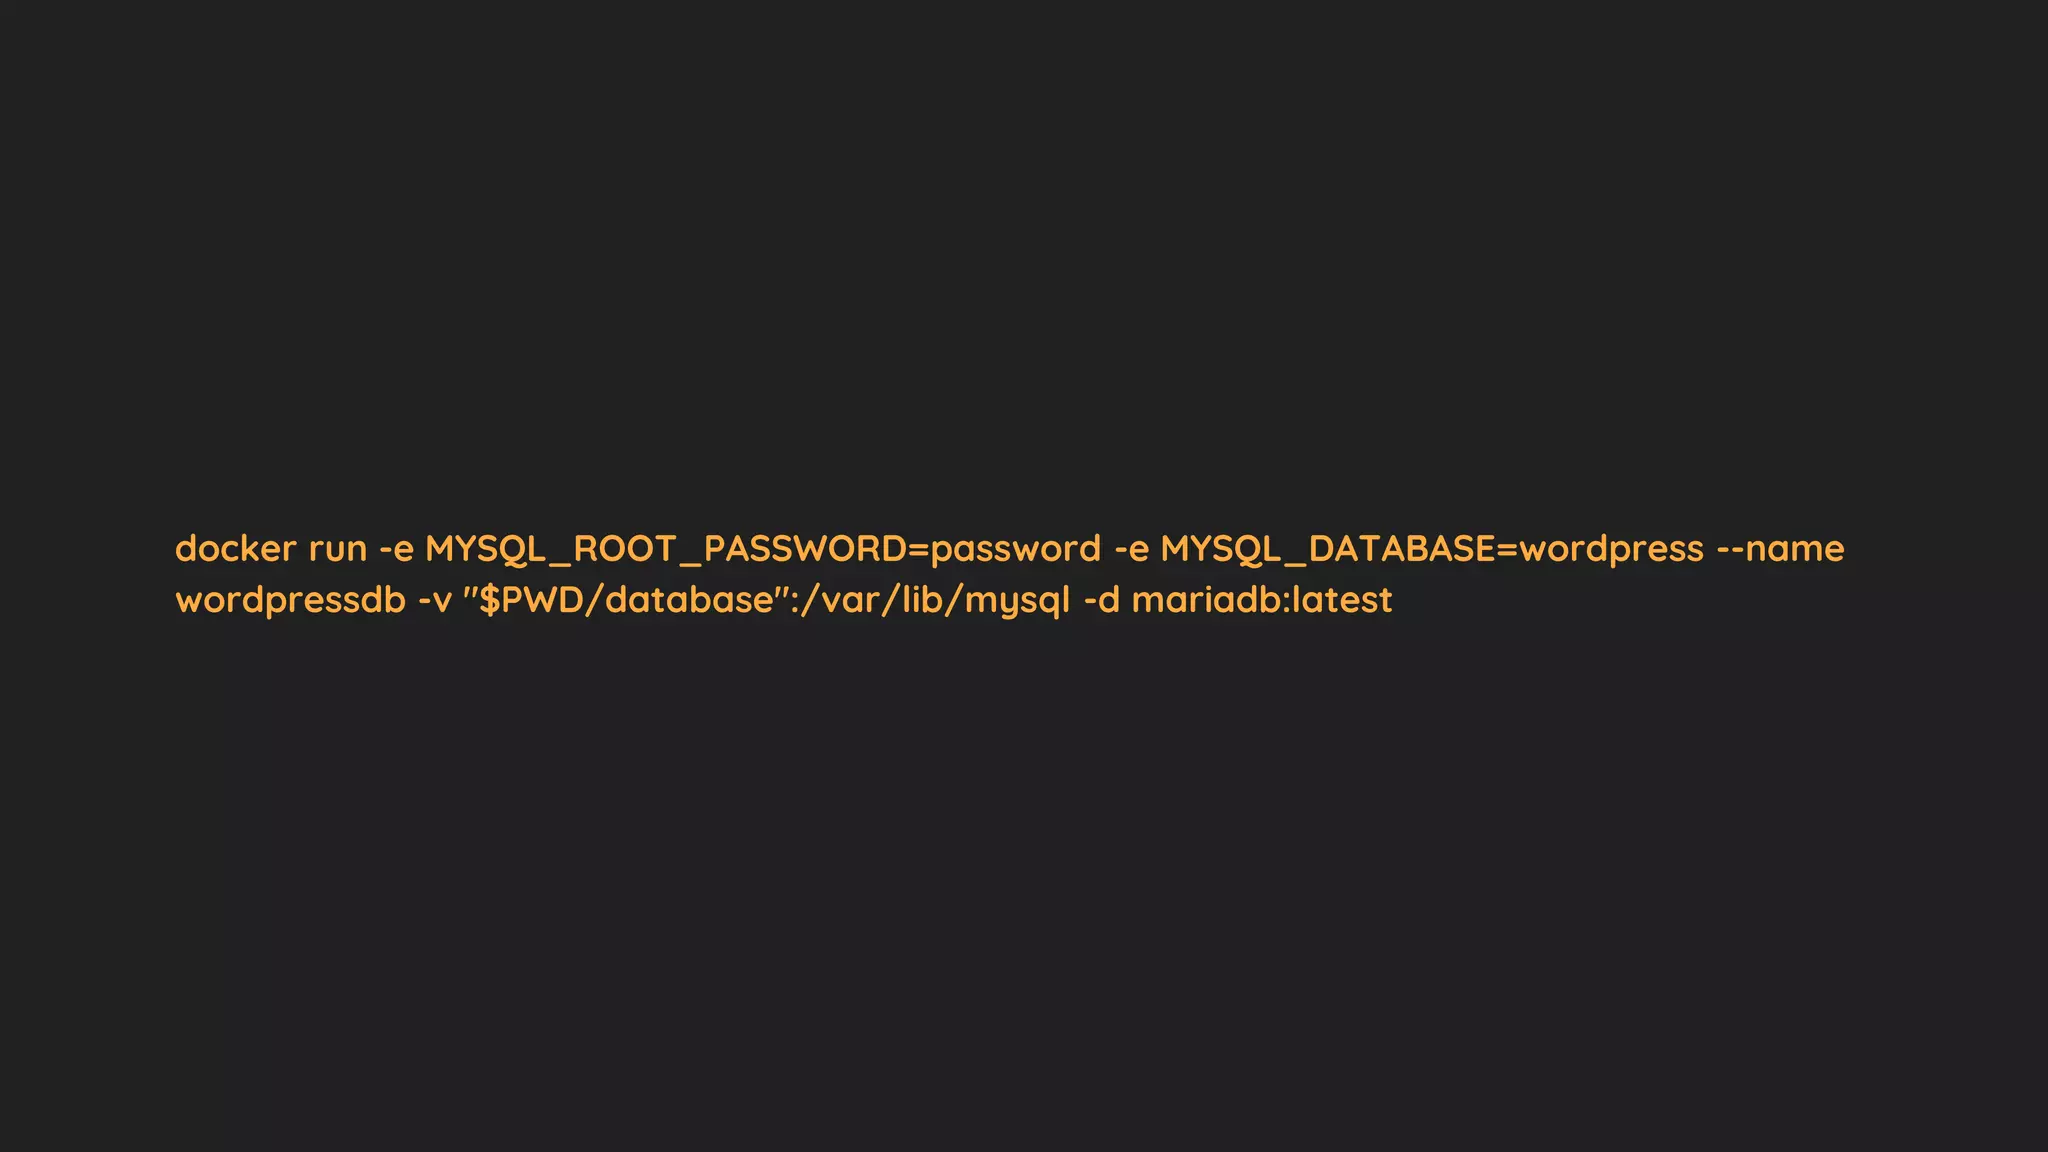Select the MYSQL_DATABASE variable name
This screenshot has width=2048, height=1152.
[1327, 549]
